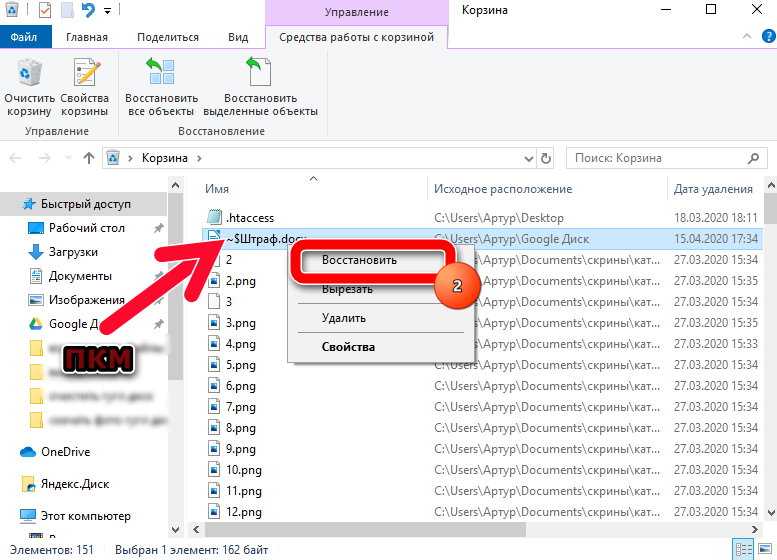Go up one folder level arrow
Screen dimensions: 777x560
pos(89,158)
